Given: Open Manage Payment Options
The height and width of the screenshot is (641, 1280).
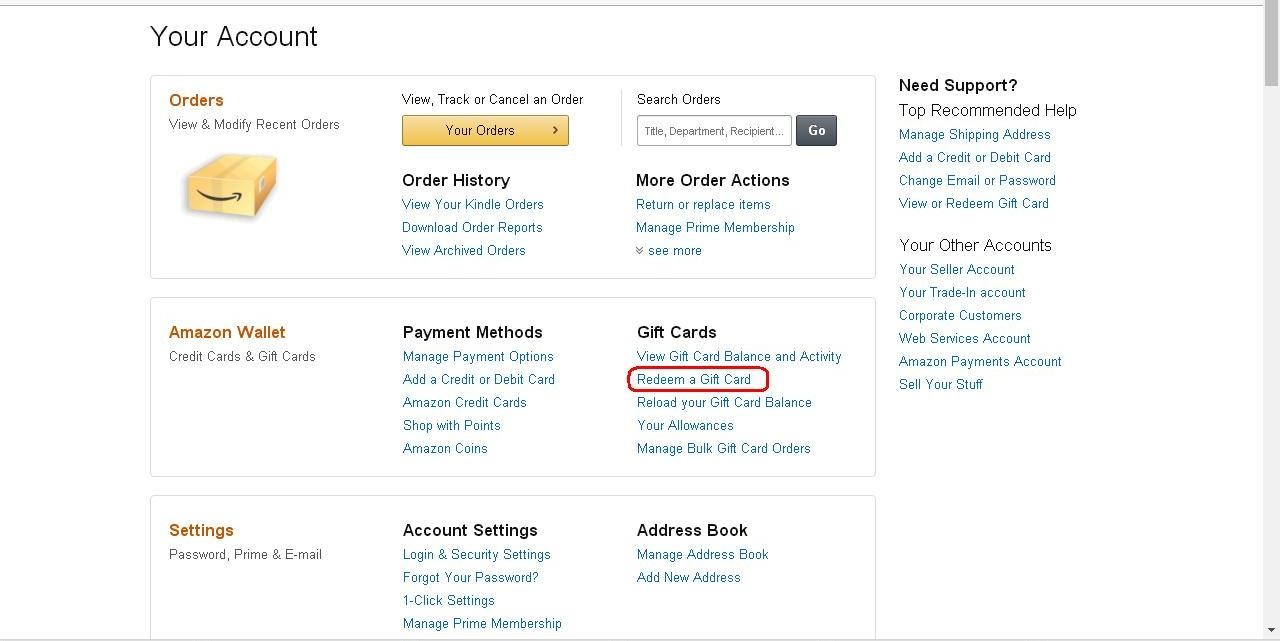Looking at the screenshot, I should click(x=478, y=356).
